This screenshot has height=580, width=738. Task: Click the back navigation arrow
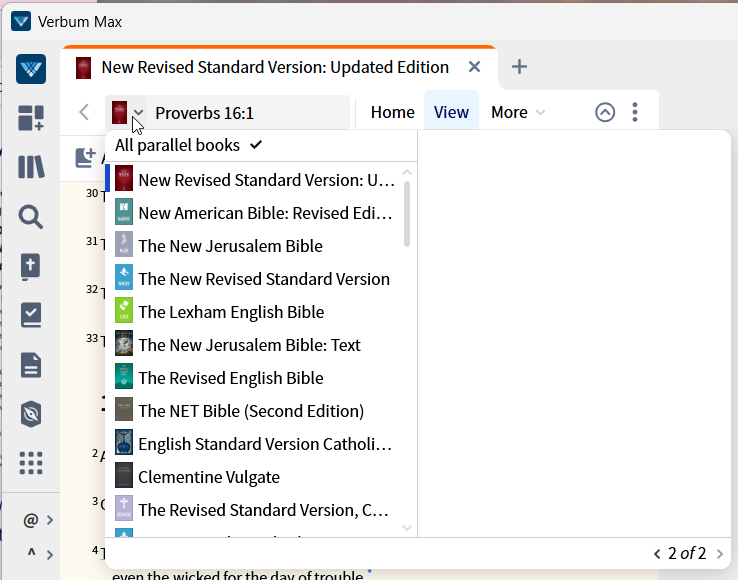pos(84,112)
